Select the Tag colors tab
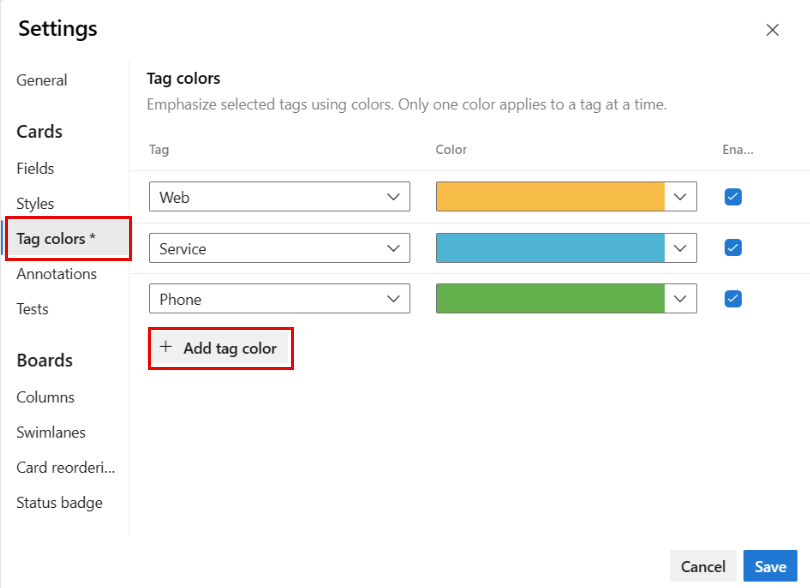The width and height of the screenshot is (810, 588). (x=56, y=239)
